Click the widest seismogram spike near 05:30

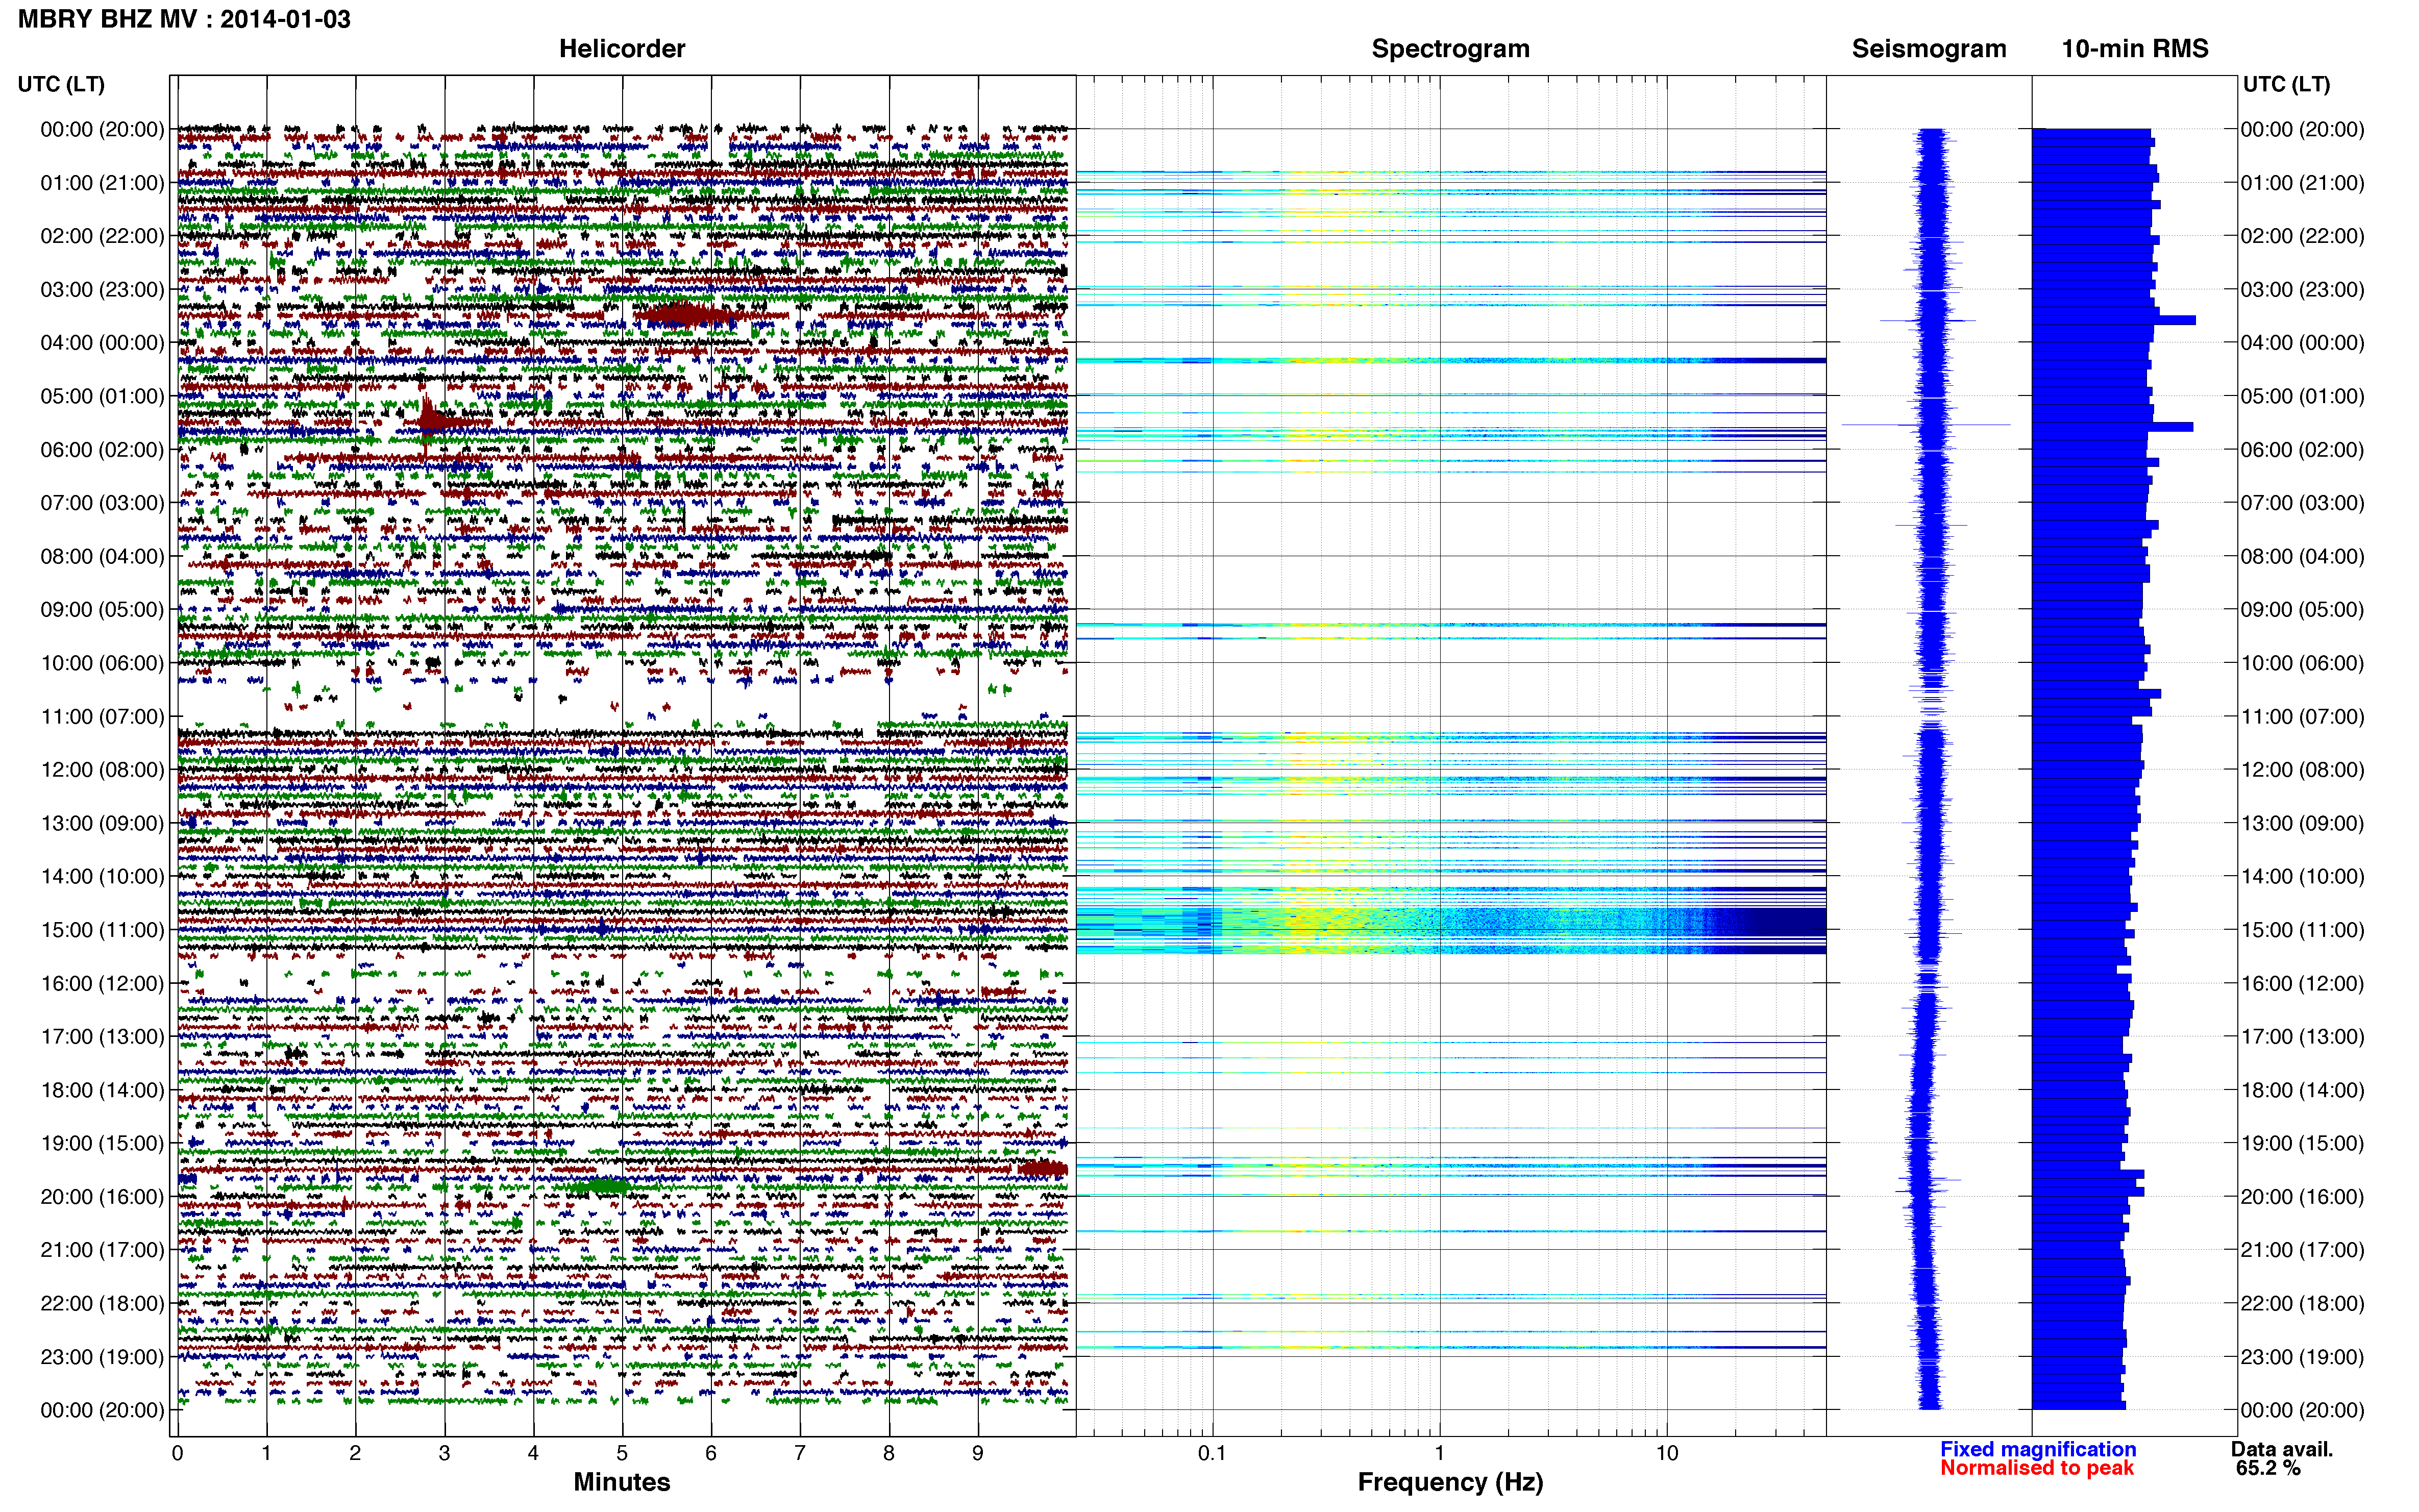[x=1926, y=425]
